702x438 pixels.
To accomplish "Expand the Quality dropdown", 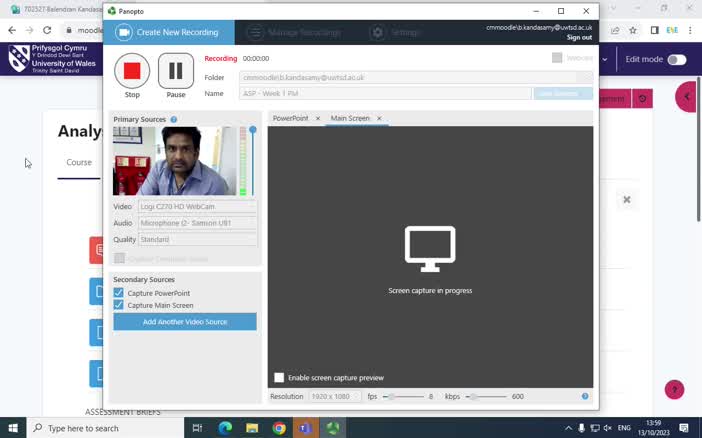I will coord(197,239).
